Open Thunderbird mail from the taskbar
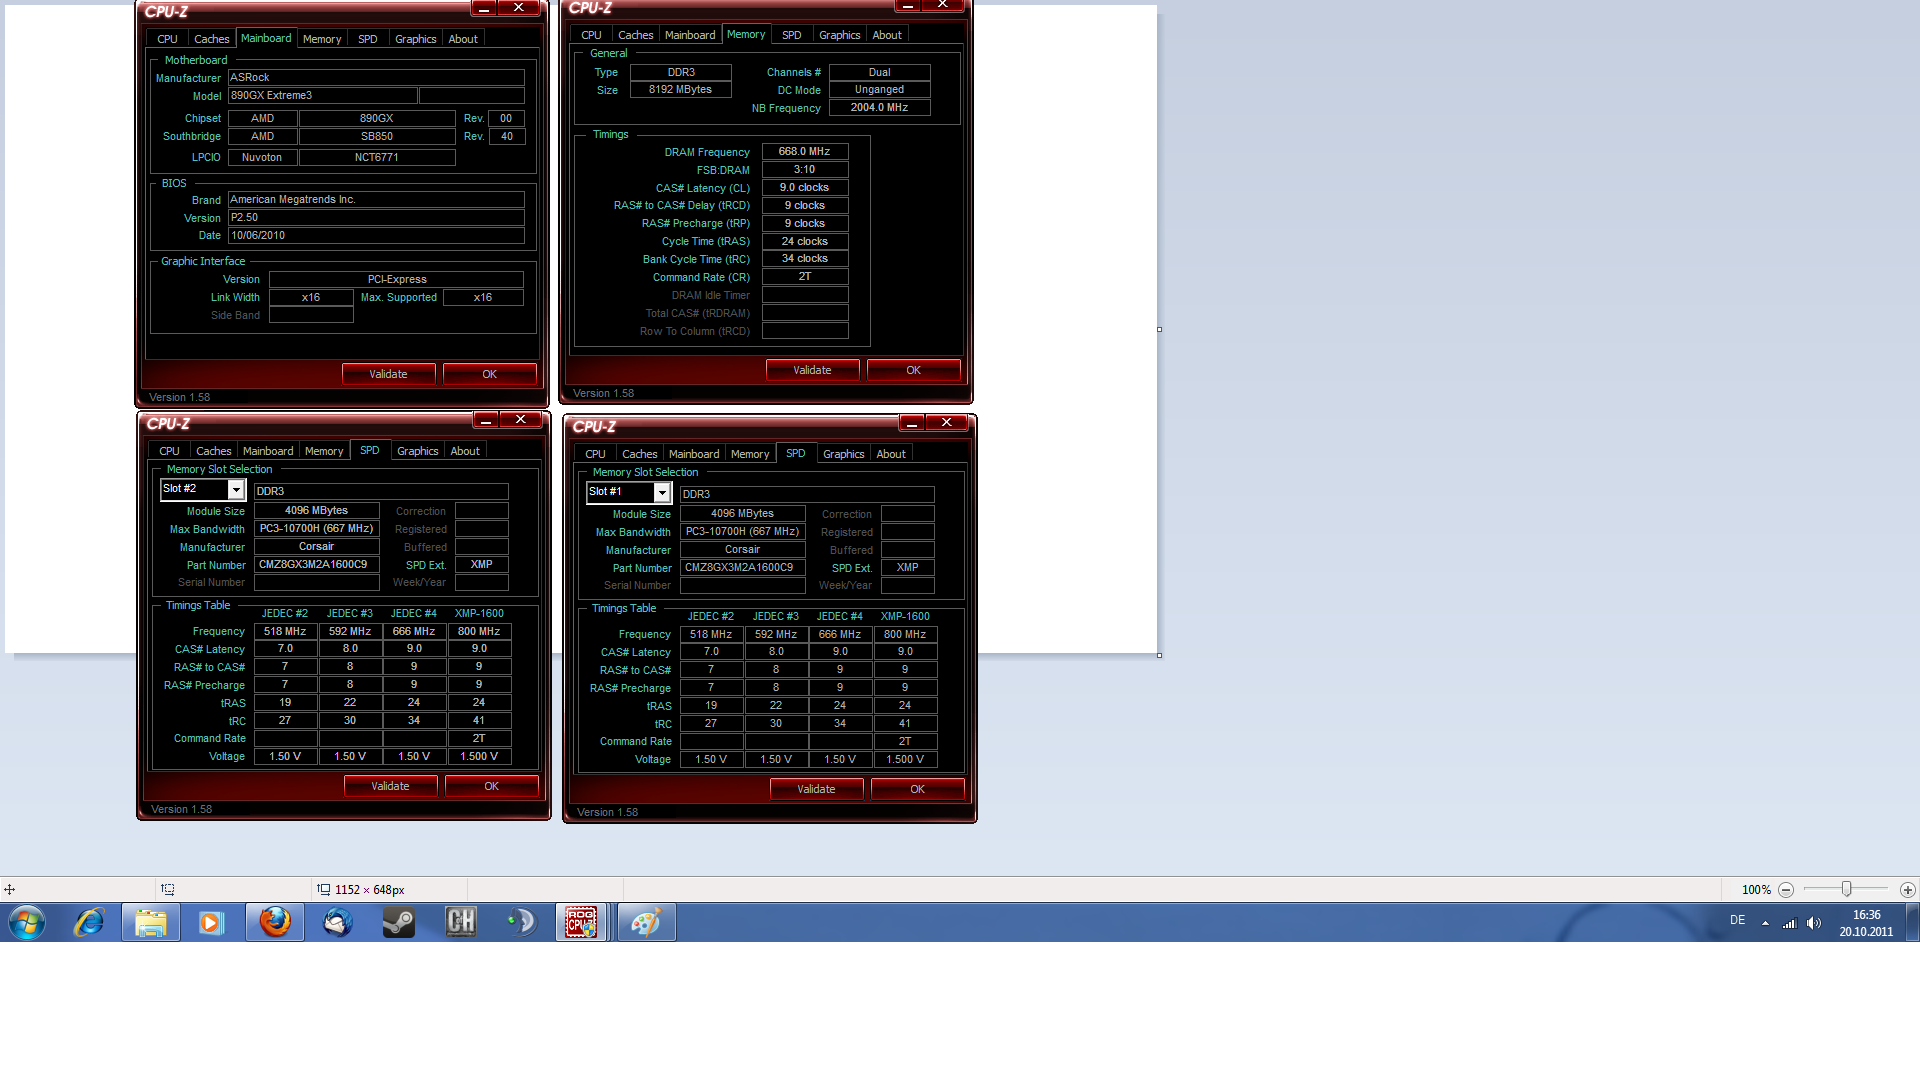The width and height of the screenshot is (1920, 1080). click(337, 922)
